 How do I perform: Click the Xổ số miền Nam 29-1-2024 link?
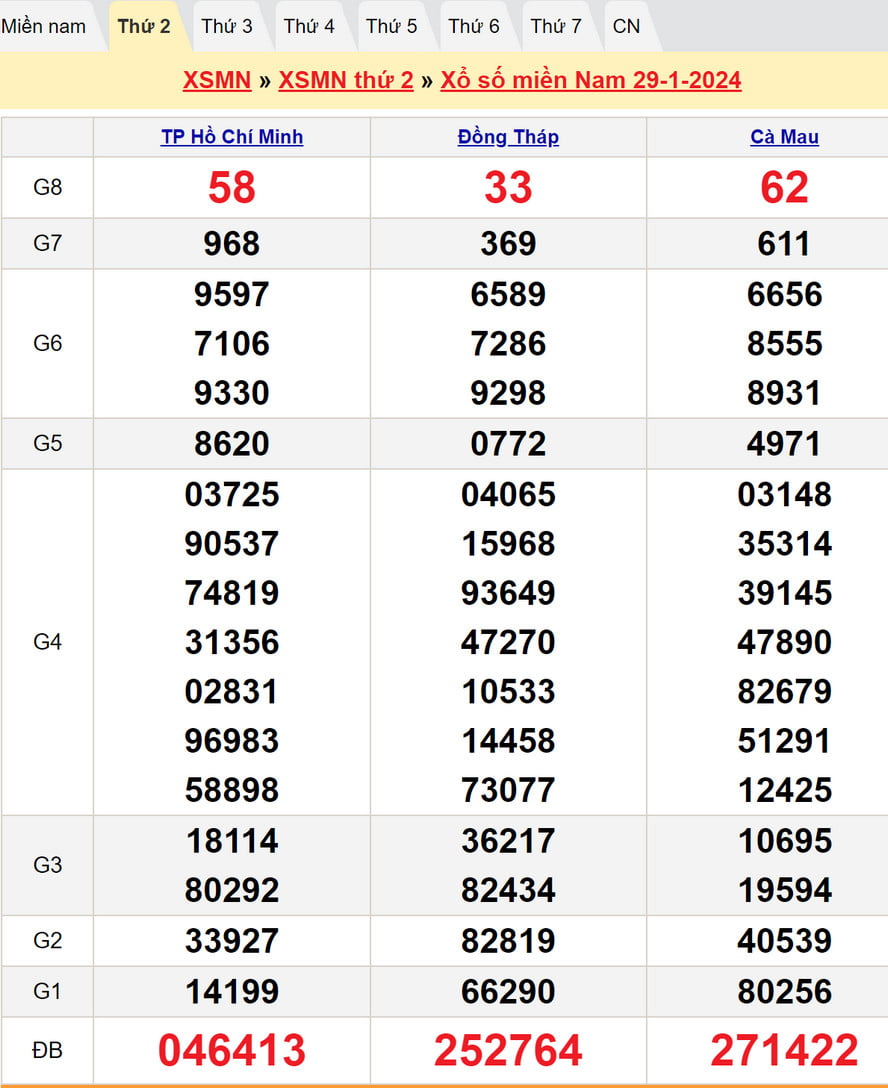pyautogui.click(x=590, y=80)
